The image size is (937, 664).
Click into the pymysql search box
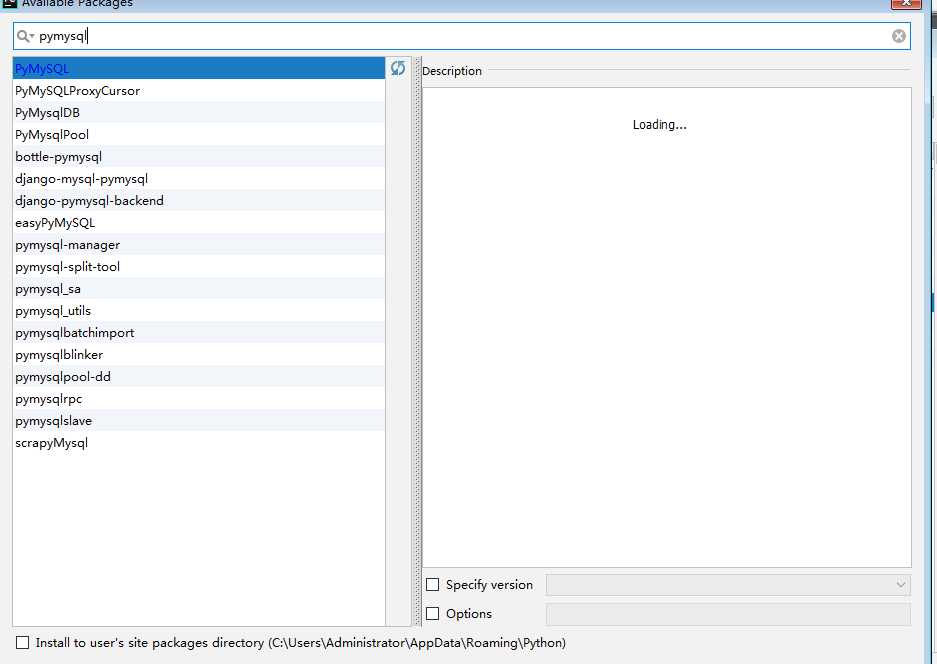coord(461,36)
